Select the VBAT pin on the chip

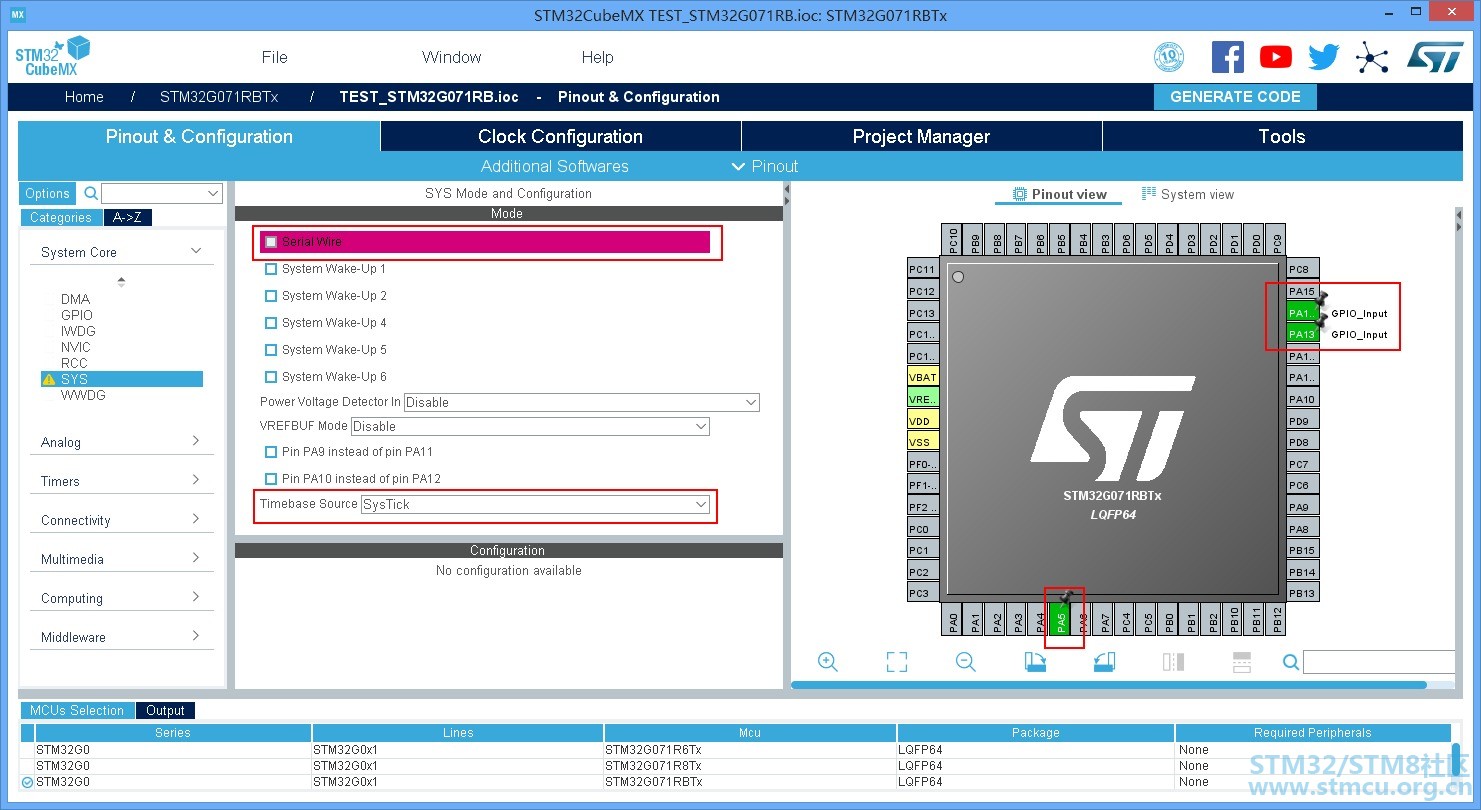[x=923, y=377]
